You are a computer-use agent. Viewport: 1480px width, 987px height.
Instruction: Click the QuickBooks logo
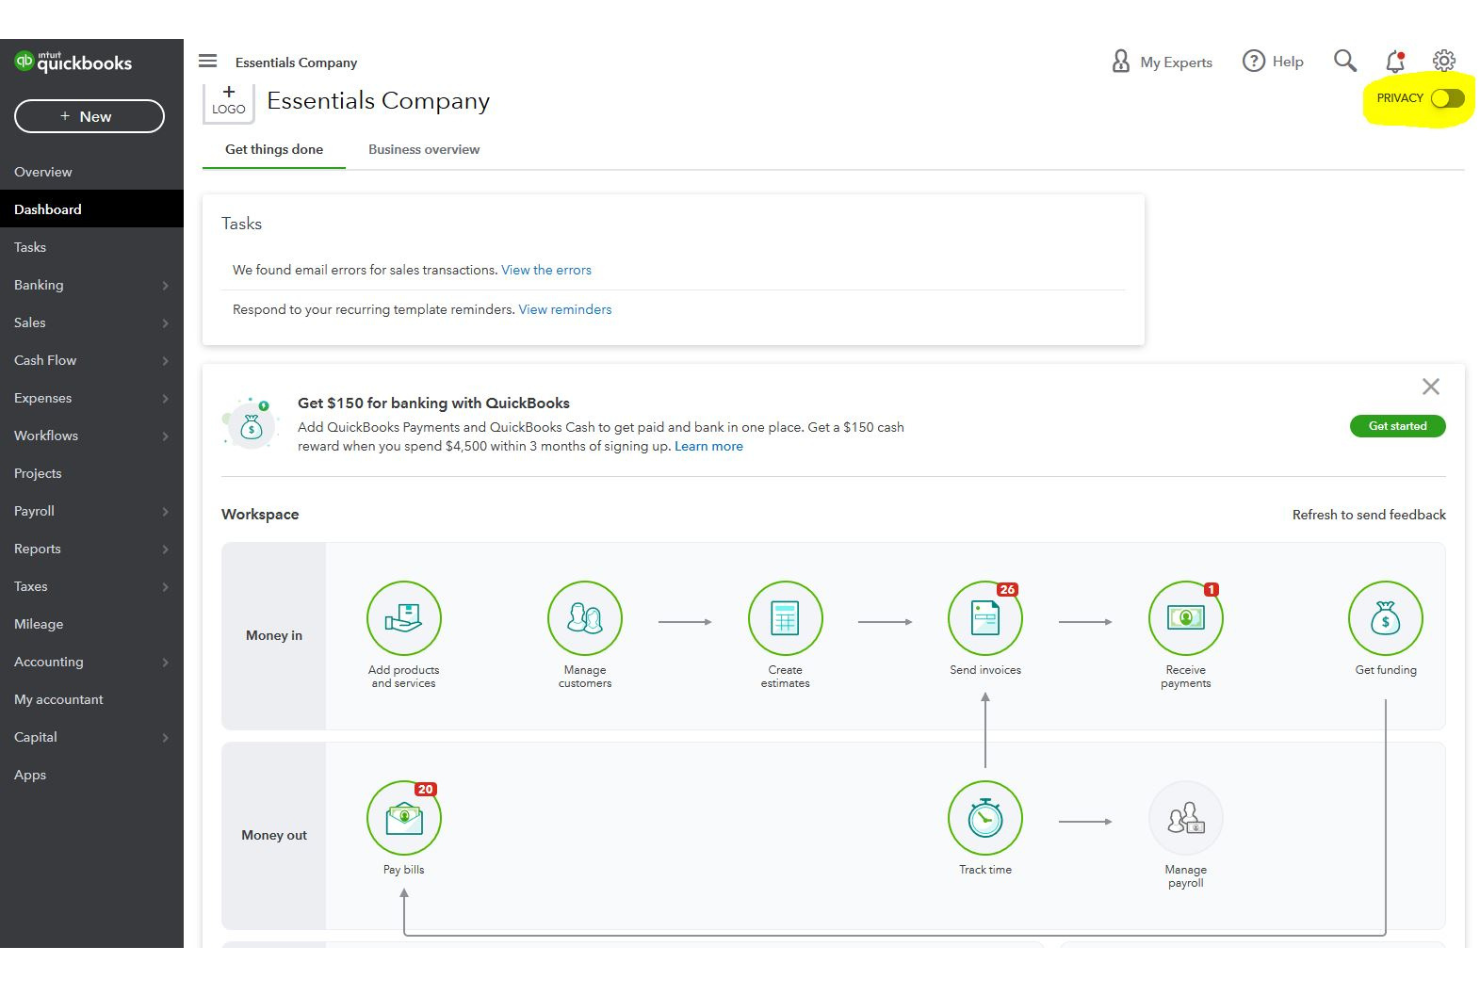73,62
